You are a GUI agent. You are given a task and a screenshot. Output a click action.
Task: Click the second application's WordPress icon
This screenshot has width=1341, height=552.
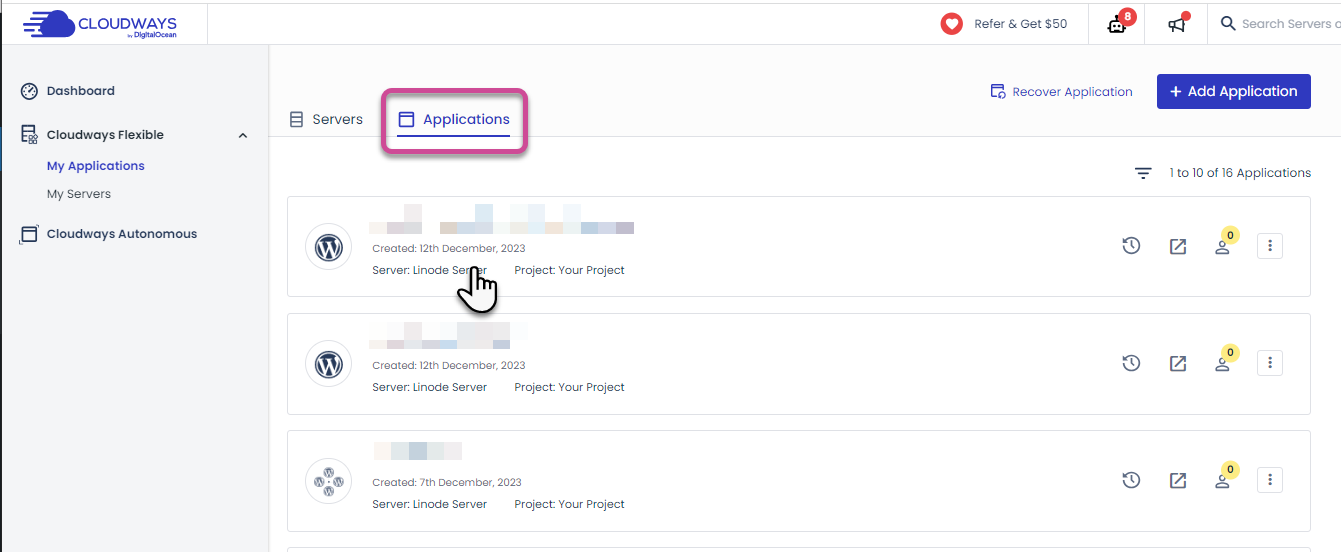coord(329,364)
